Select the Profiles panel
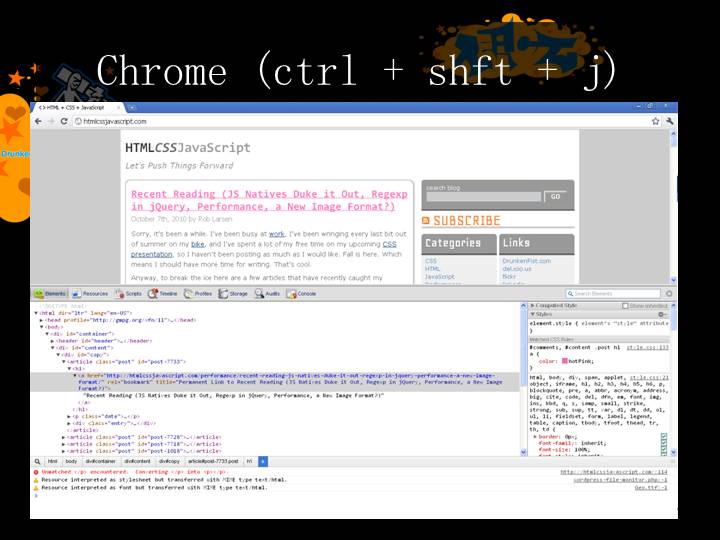 coord(198,294)
